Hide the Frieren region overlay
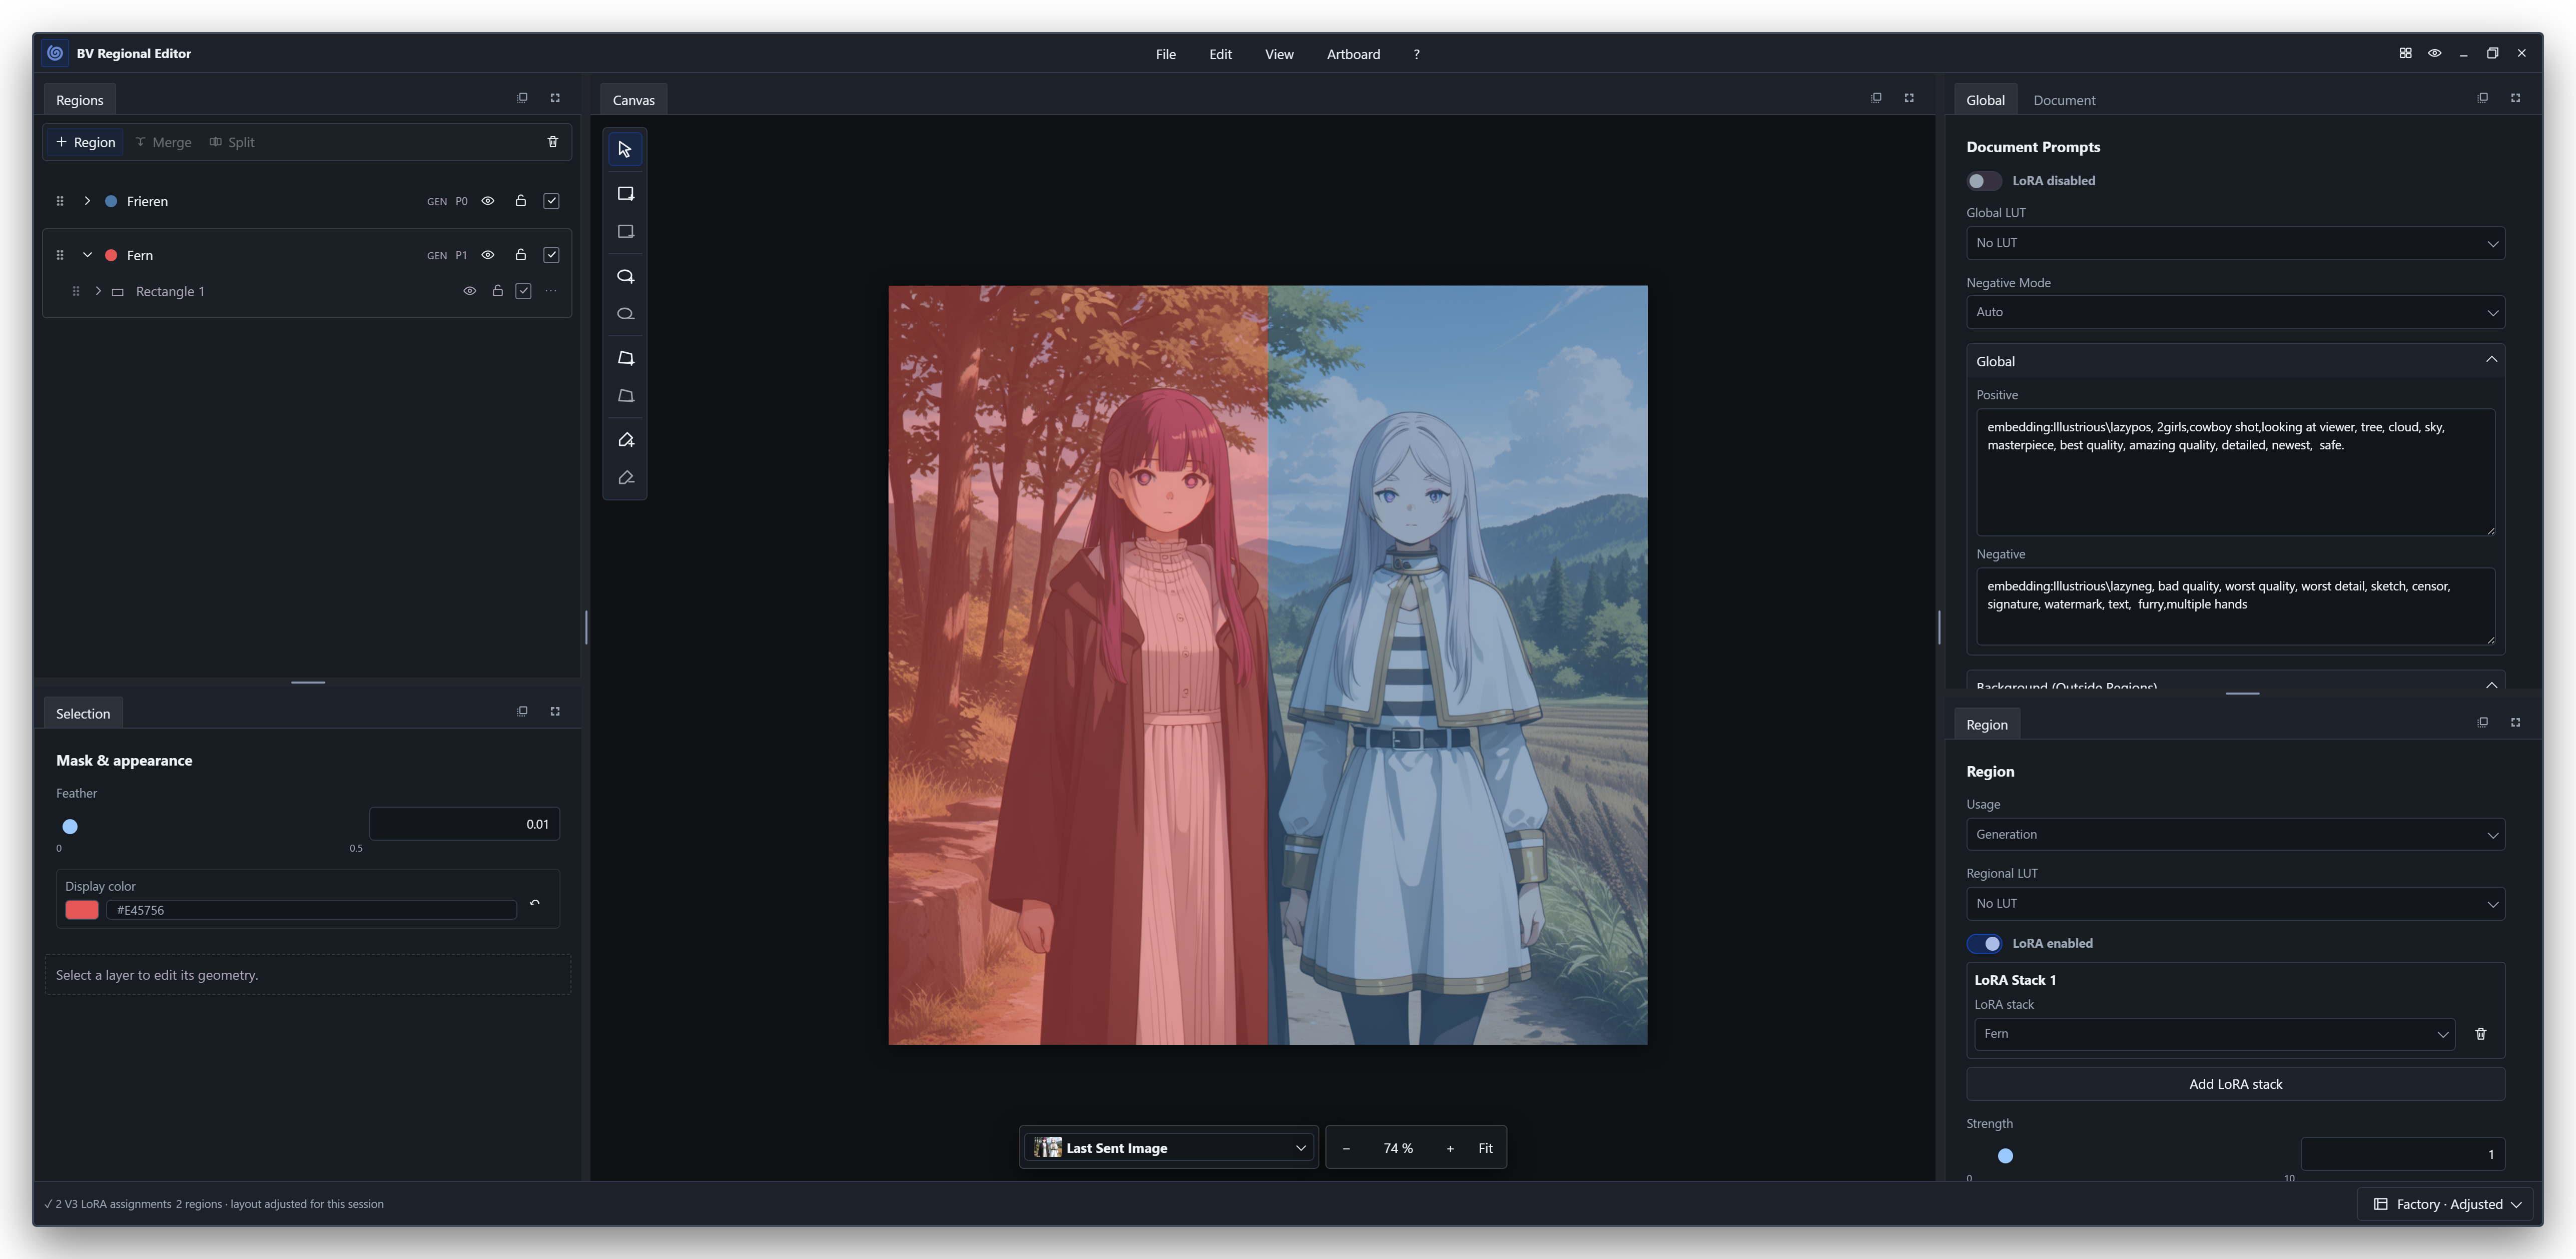The image size is (2576, 1259). (x=488, y=201)
